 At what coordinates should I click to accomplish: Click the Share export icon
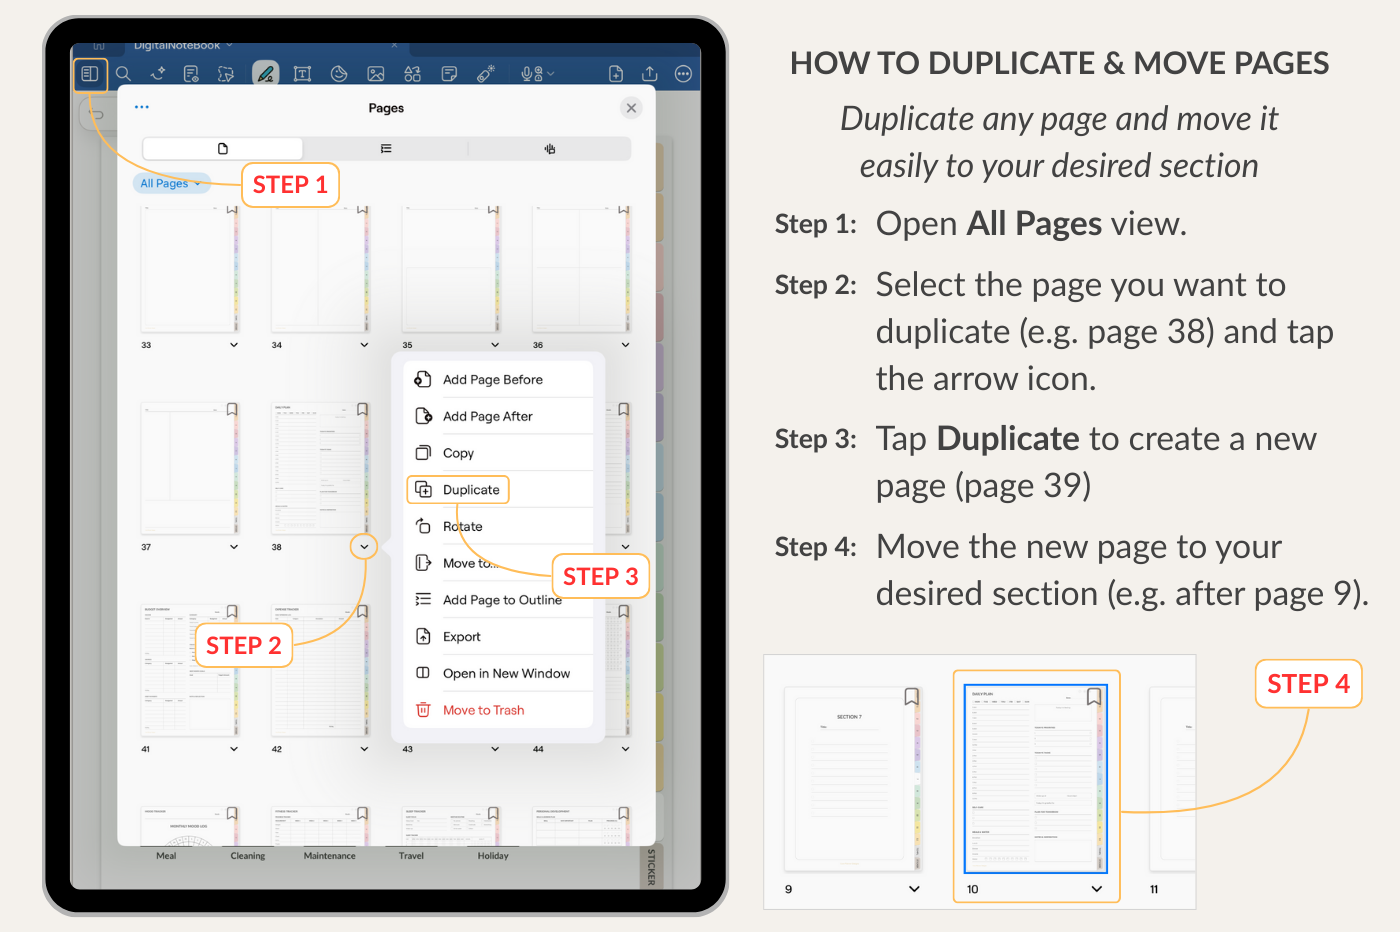click(650, 74)
